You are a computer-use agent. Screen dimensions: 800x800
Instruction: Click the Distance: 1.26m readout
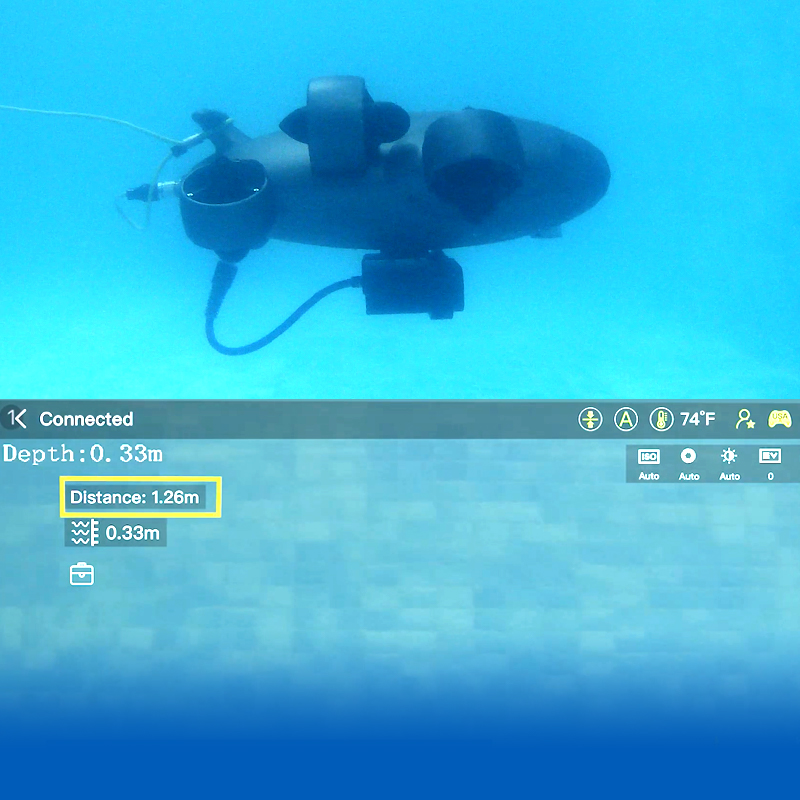(135, 497)
